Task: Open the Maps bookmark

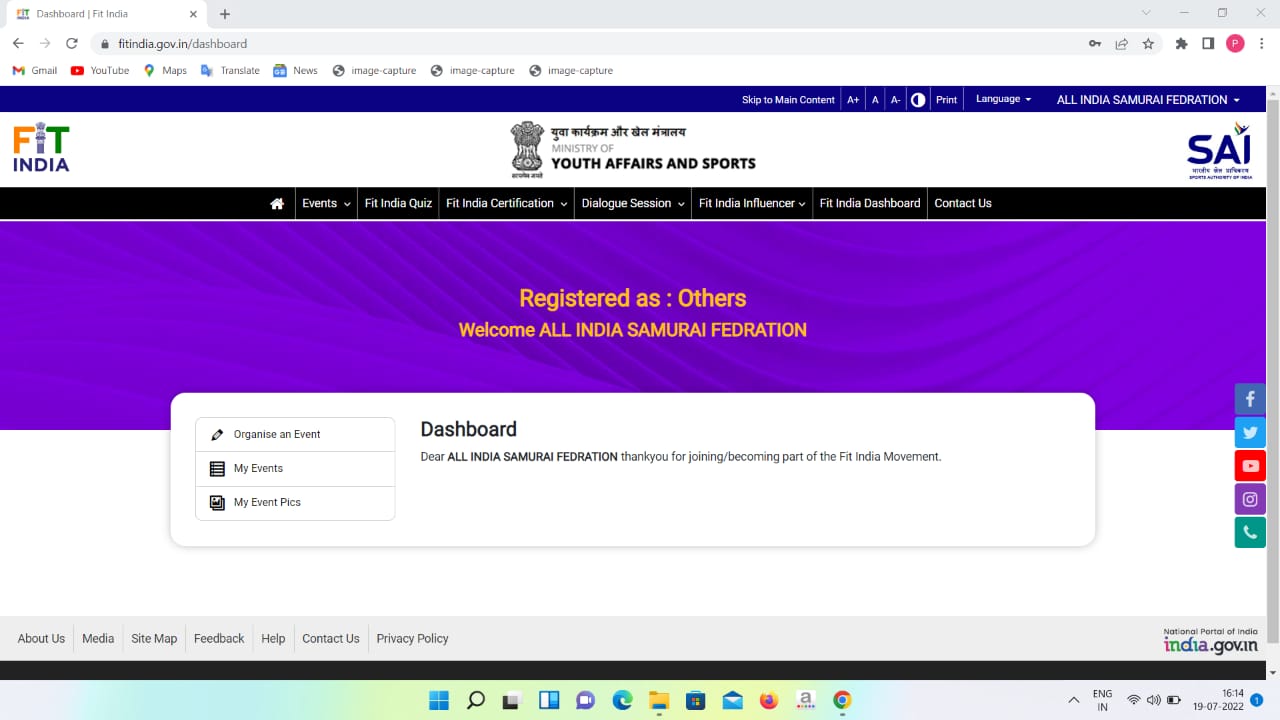Action: (165, 70)
